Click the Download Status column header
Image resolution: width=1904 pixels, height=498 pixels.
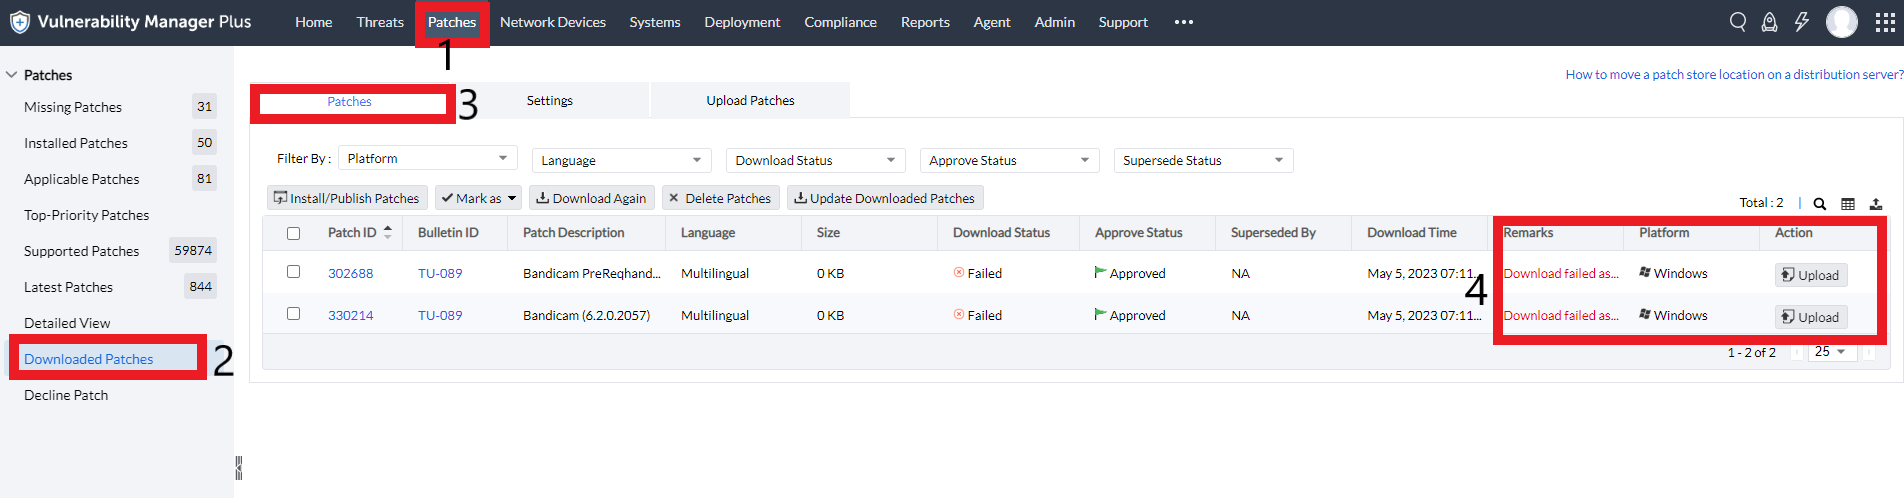pyautogui.click(x=1001, y=232)
